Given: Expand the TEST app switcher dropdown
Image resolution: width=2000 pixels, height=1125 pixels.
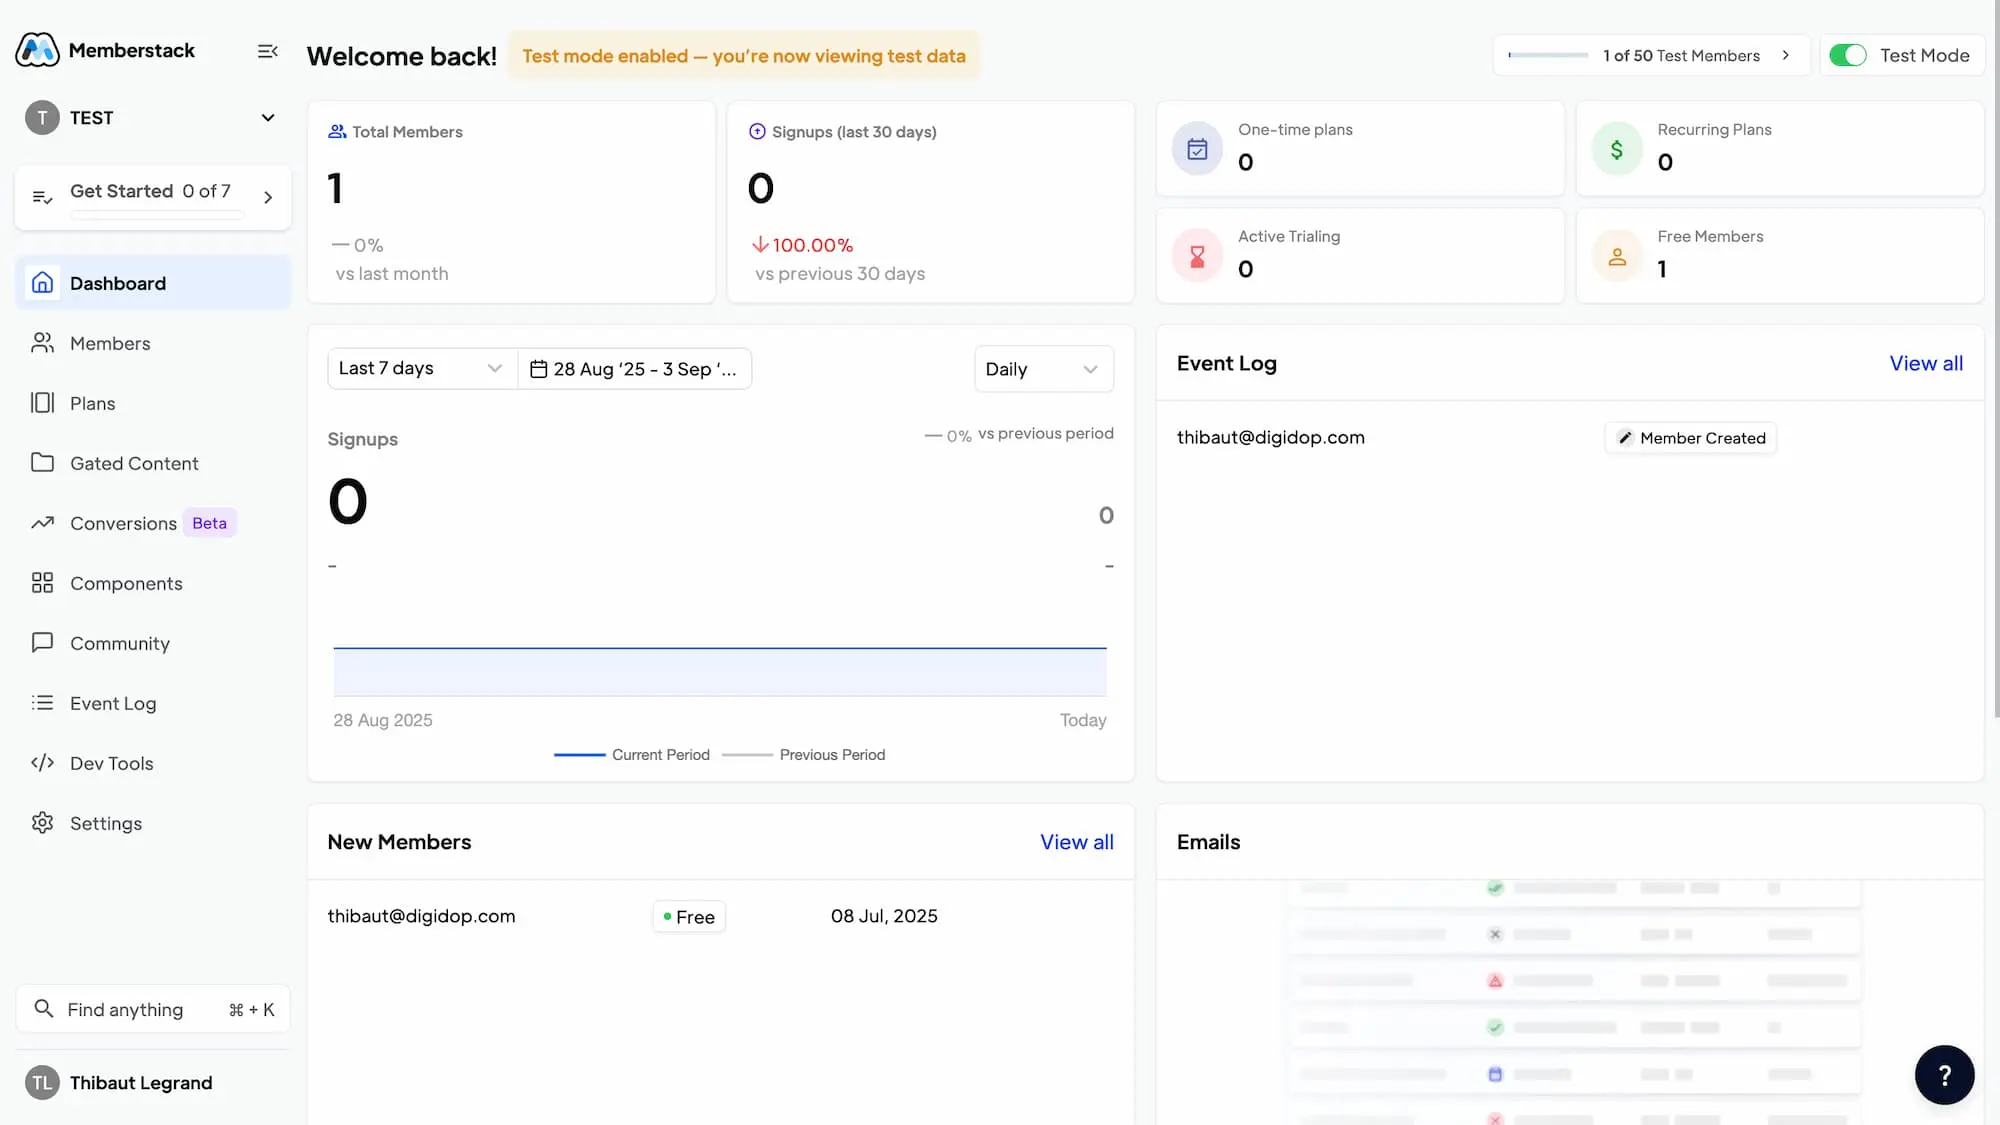Looking at the screenshot, I should [267, 118].
